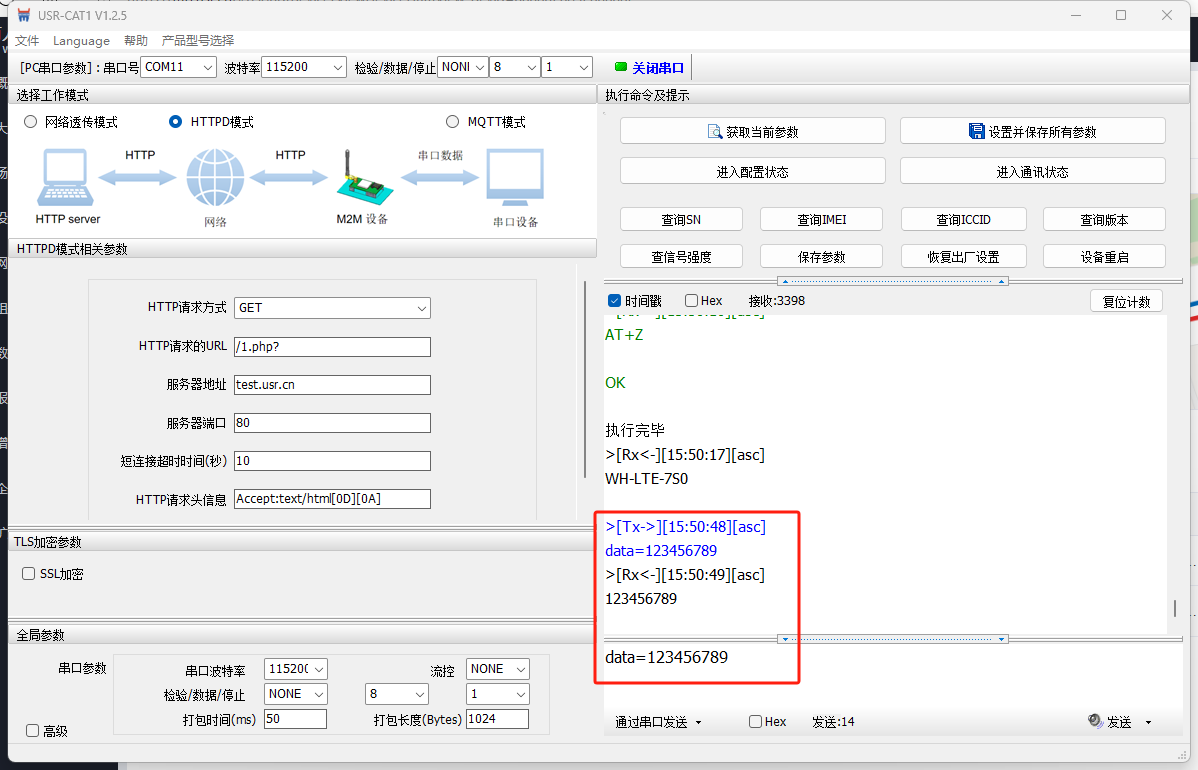
Task: Select the MQTT模式 radio button
Action: click(453, 122)
